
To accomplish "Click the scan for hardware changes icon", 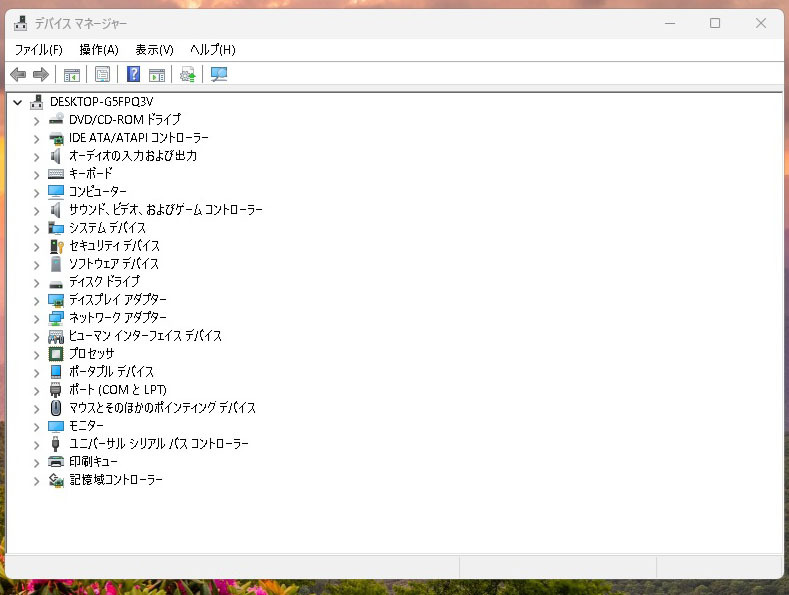I will pos(219,75).
